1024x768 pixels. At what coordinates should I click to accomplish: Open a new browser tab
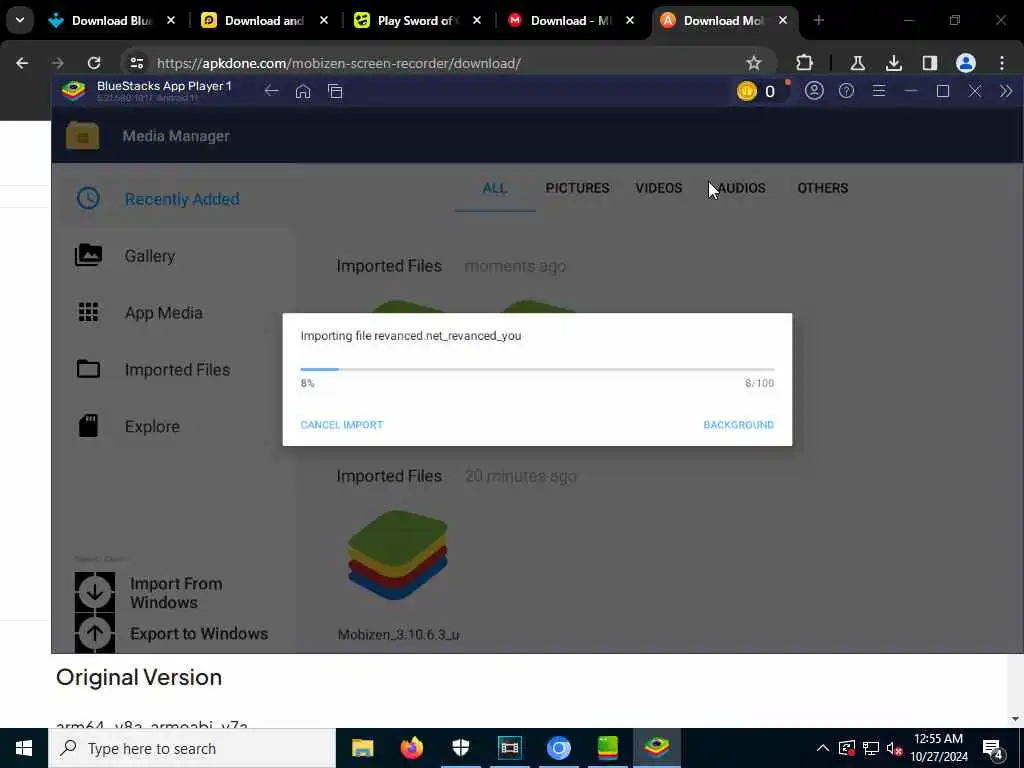819,20
